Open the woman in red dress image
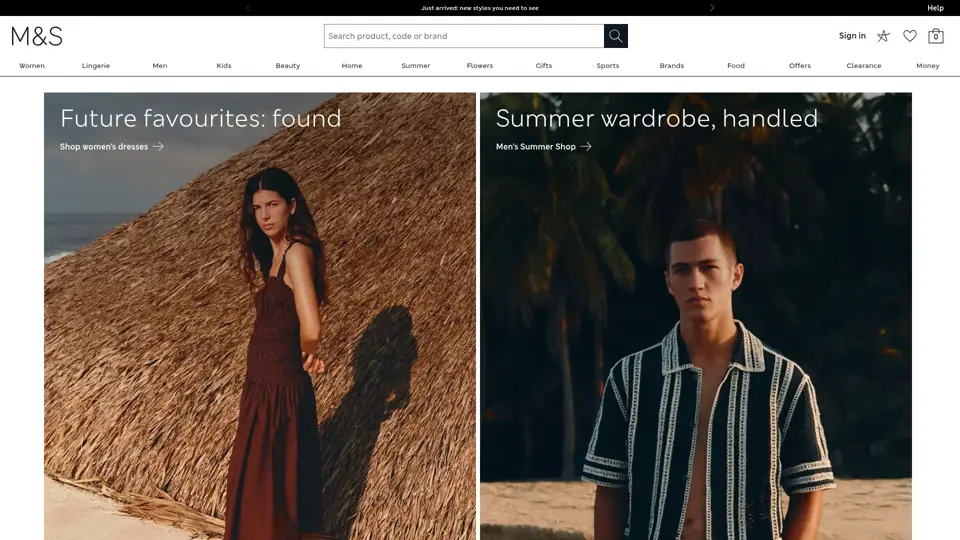The image size is (960, 540). (260, 316)
